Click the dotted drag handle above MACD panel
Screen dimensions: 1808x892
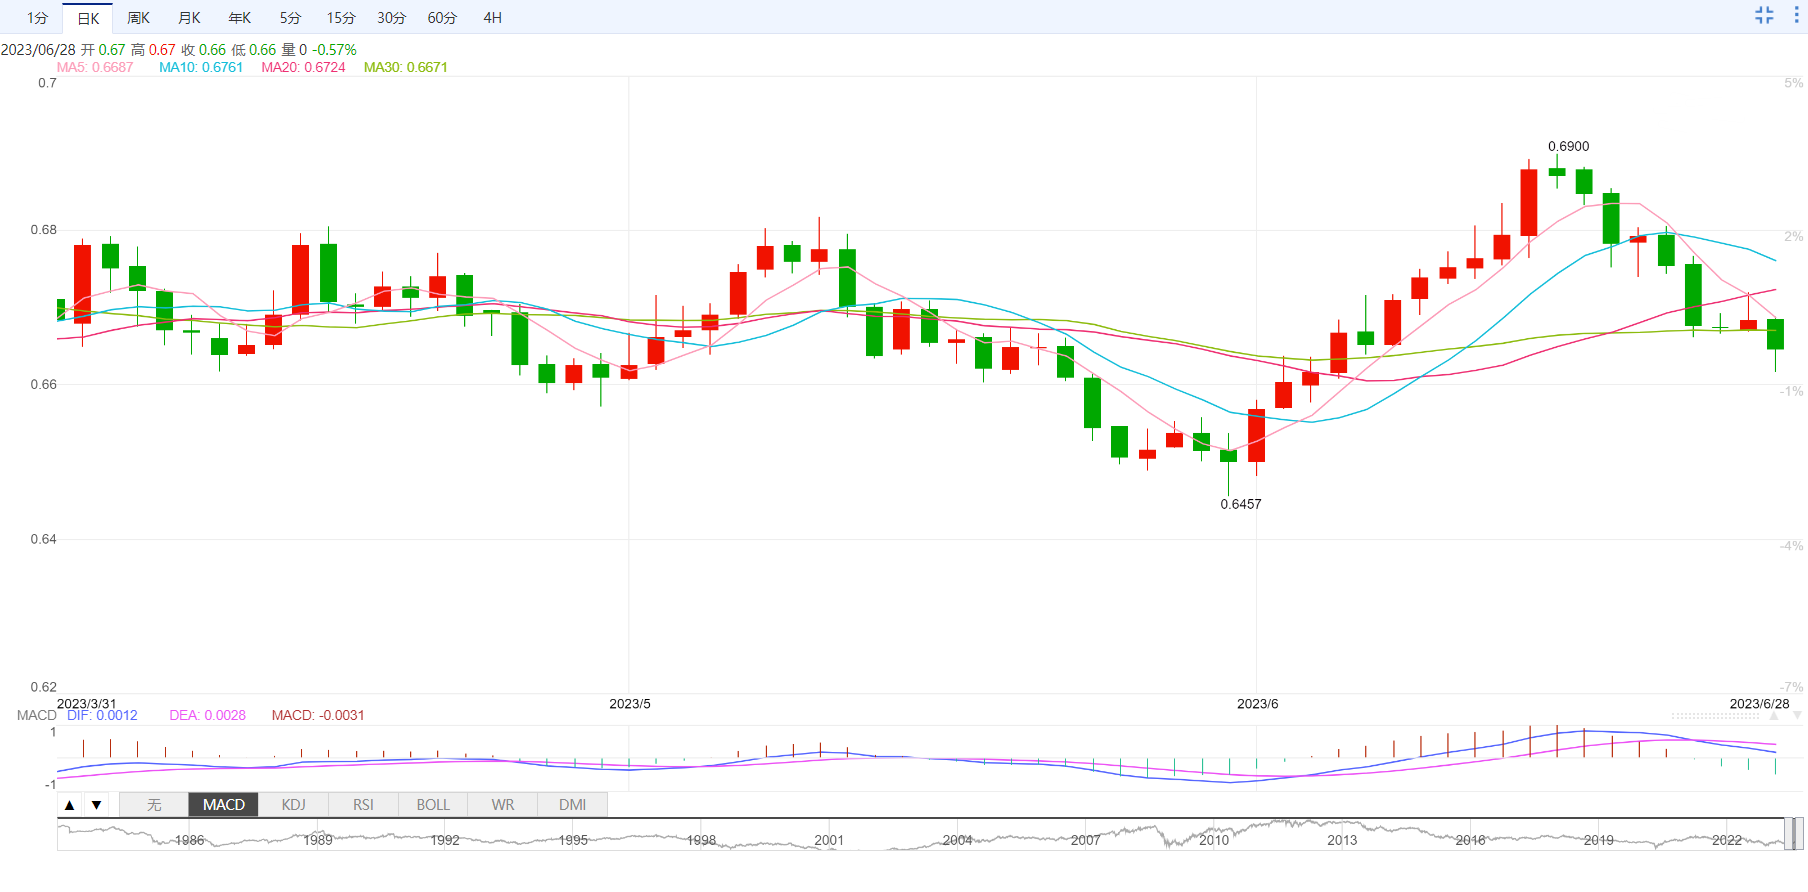tap(1715, 716)
